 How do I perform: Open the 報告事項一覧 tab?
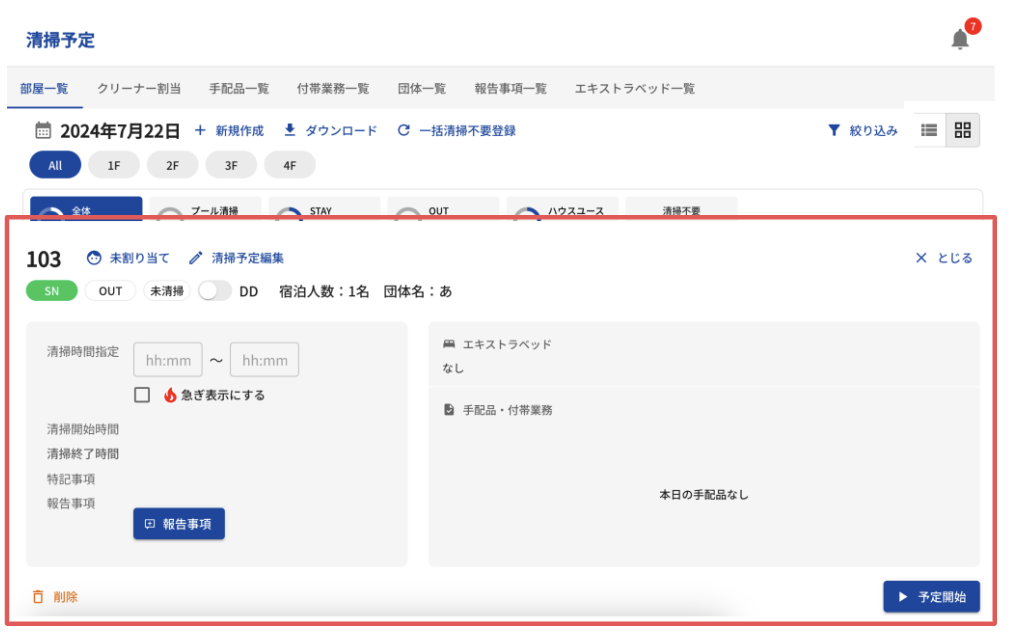(x=511, y=88)
